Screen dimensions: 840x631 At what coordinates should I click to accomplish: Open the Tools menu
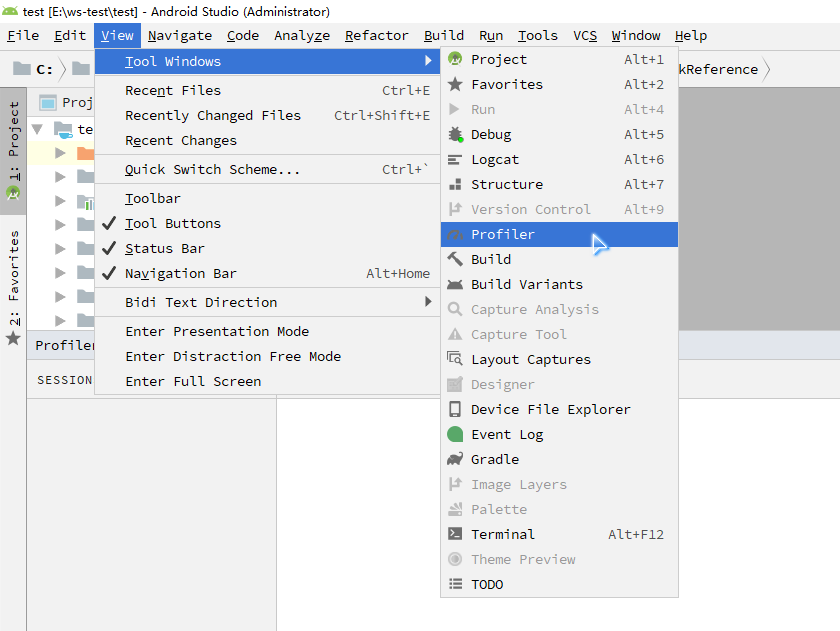[537, 35]
